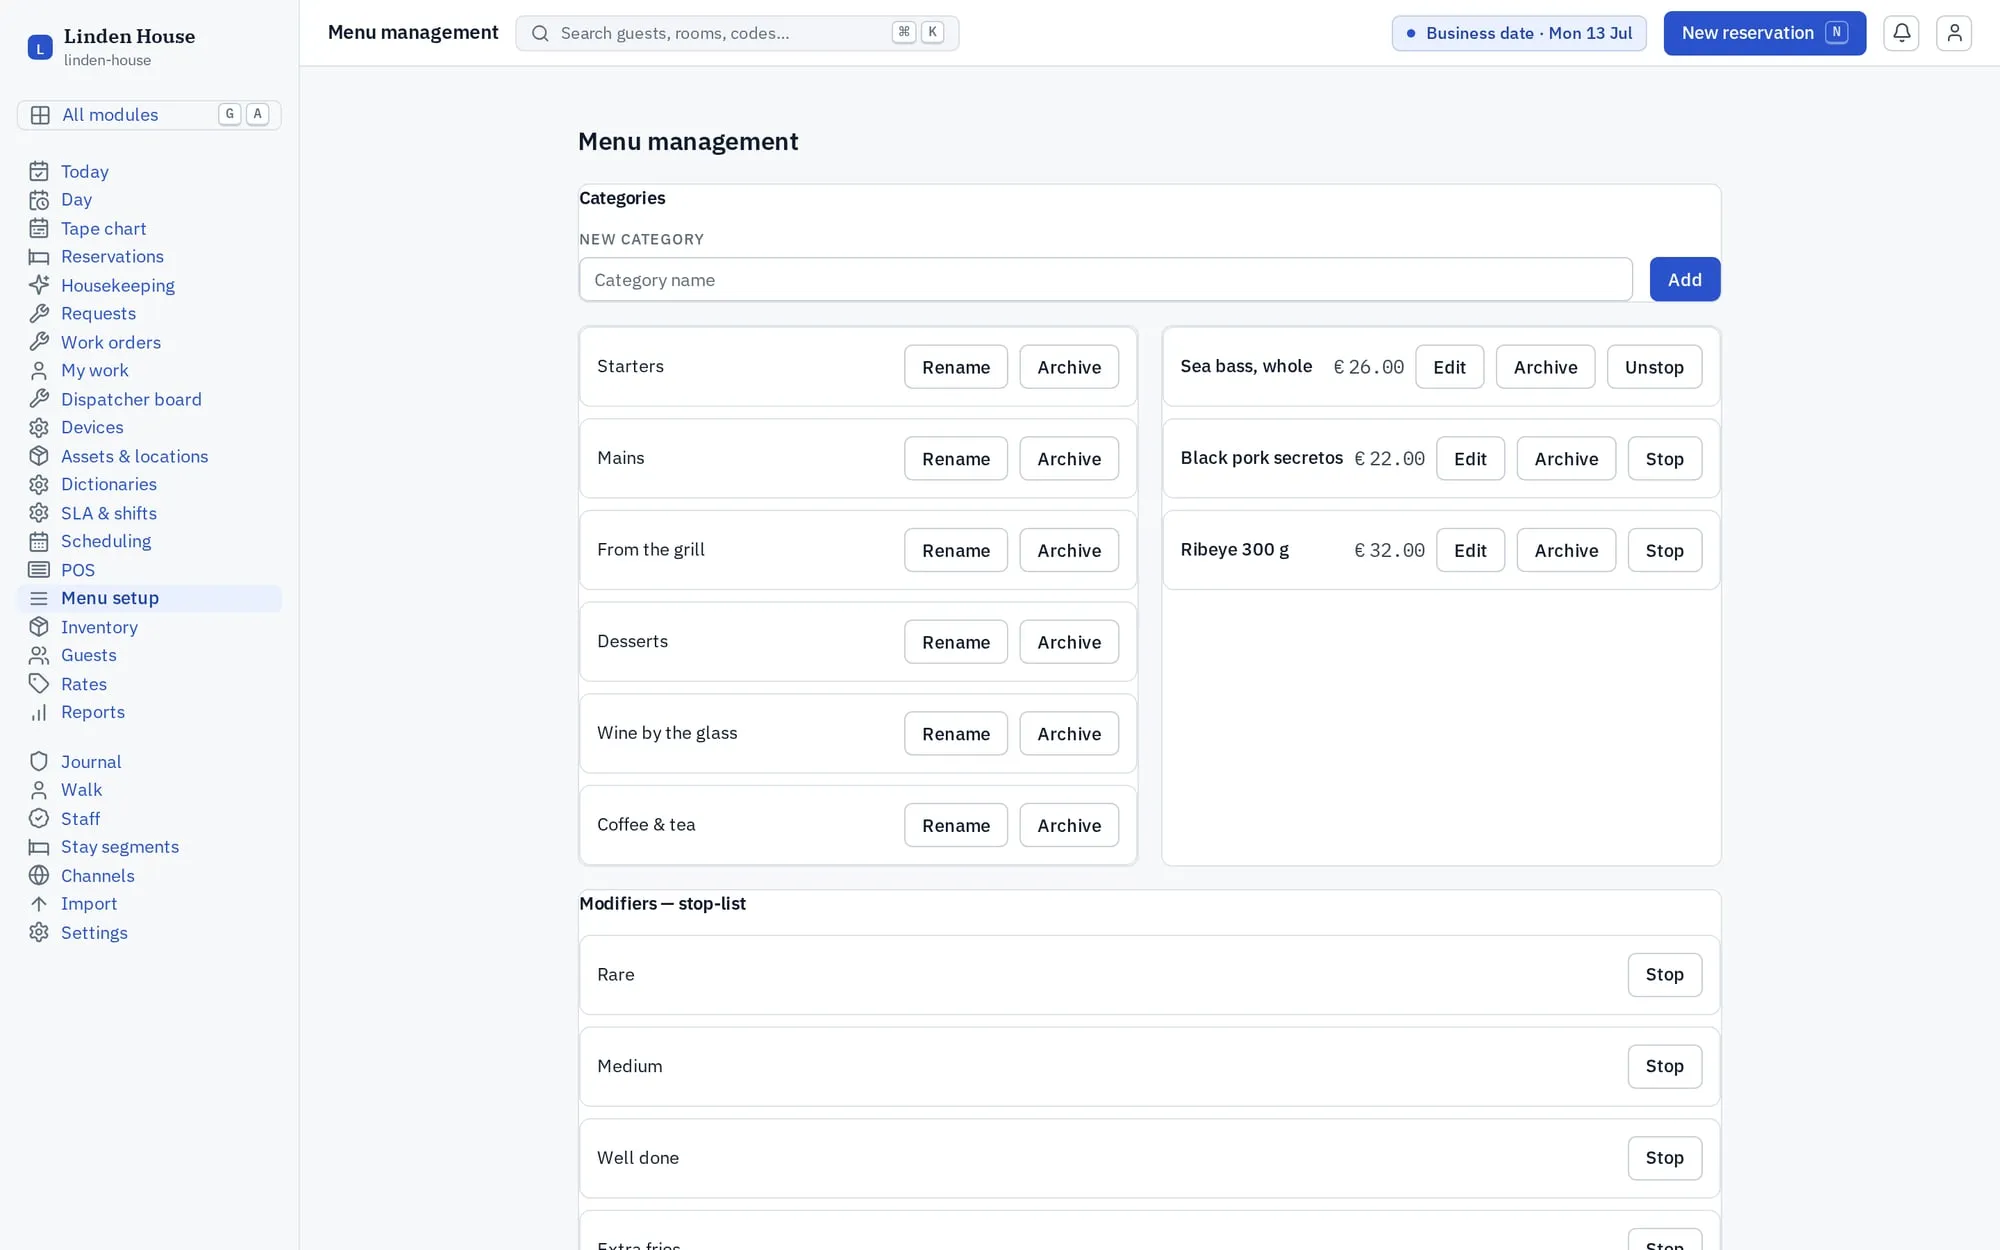This screenshot has height=1250, width=2000.
Task: Click the Journal shield icon
Action: point(39,762)
